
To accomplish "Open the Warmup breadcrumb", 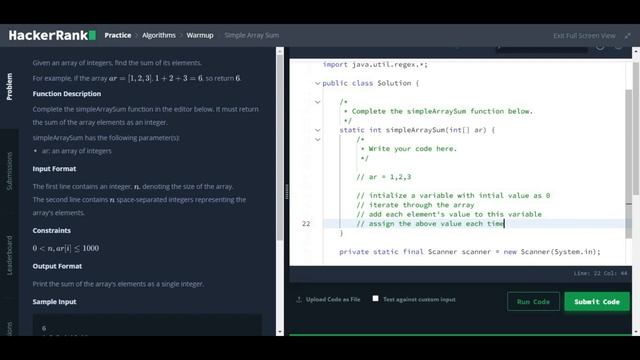I will pyautogui.click(x=200, y=36).
